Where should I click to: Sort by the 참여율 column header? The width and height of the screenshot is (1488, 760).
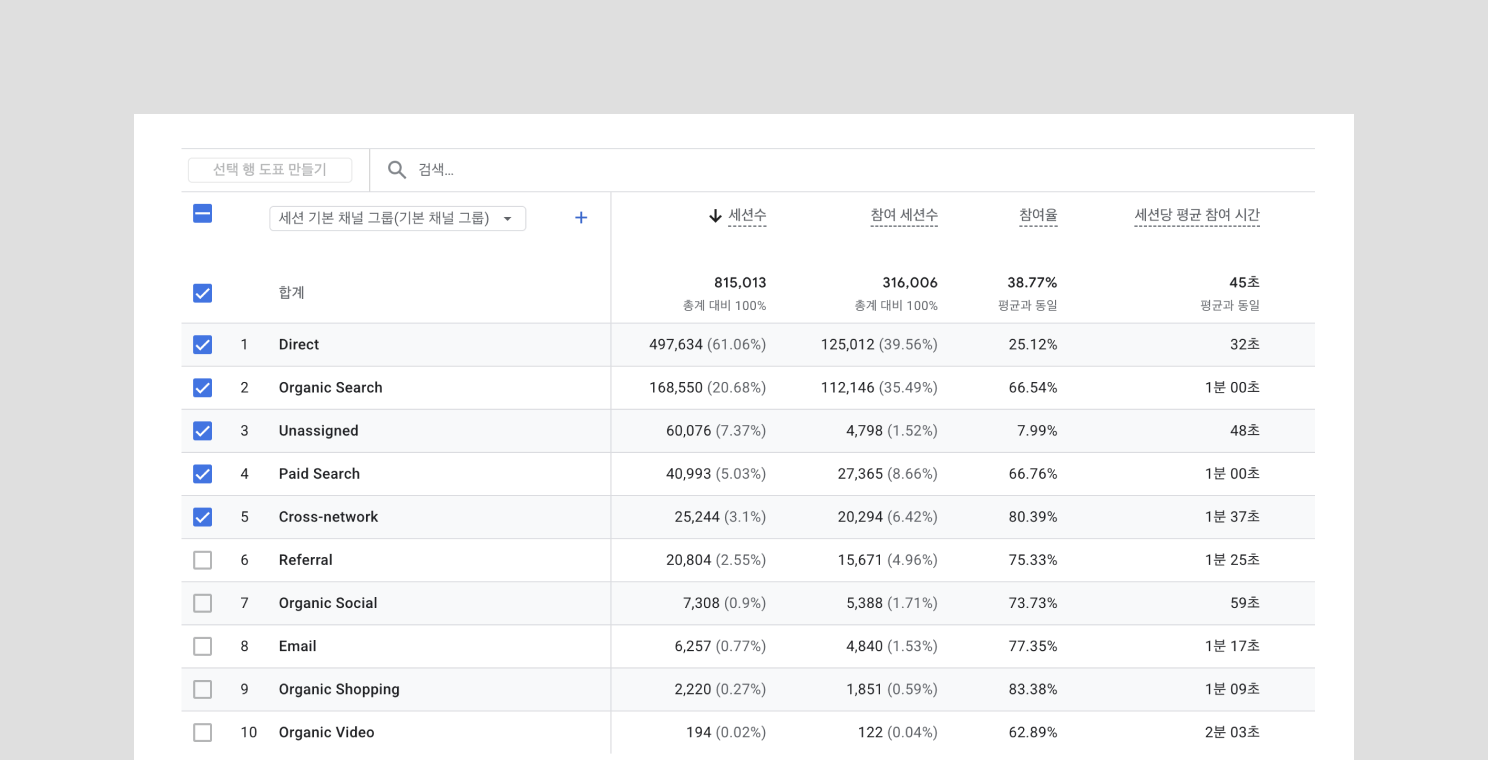tap(1038, 215)
